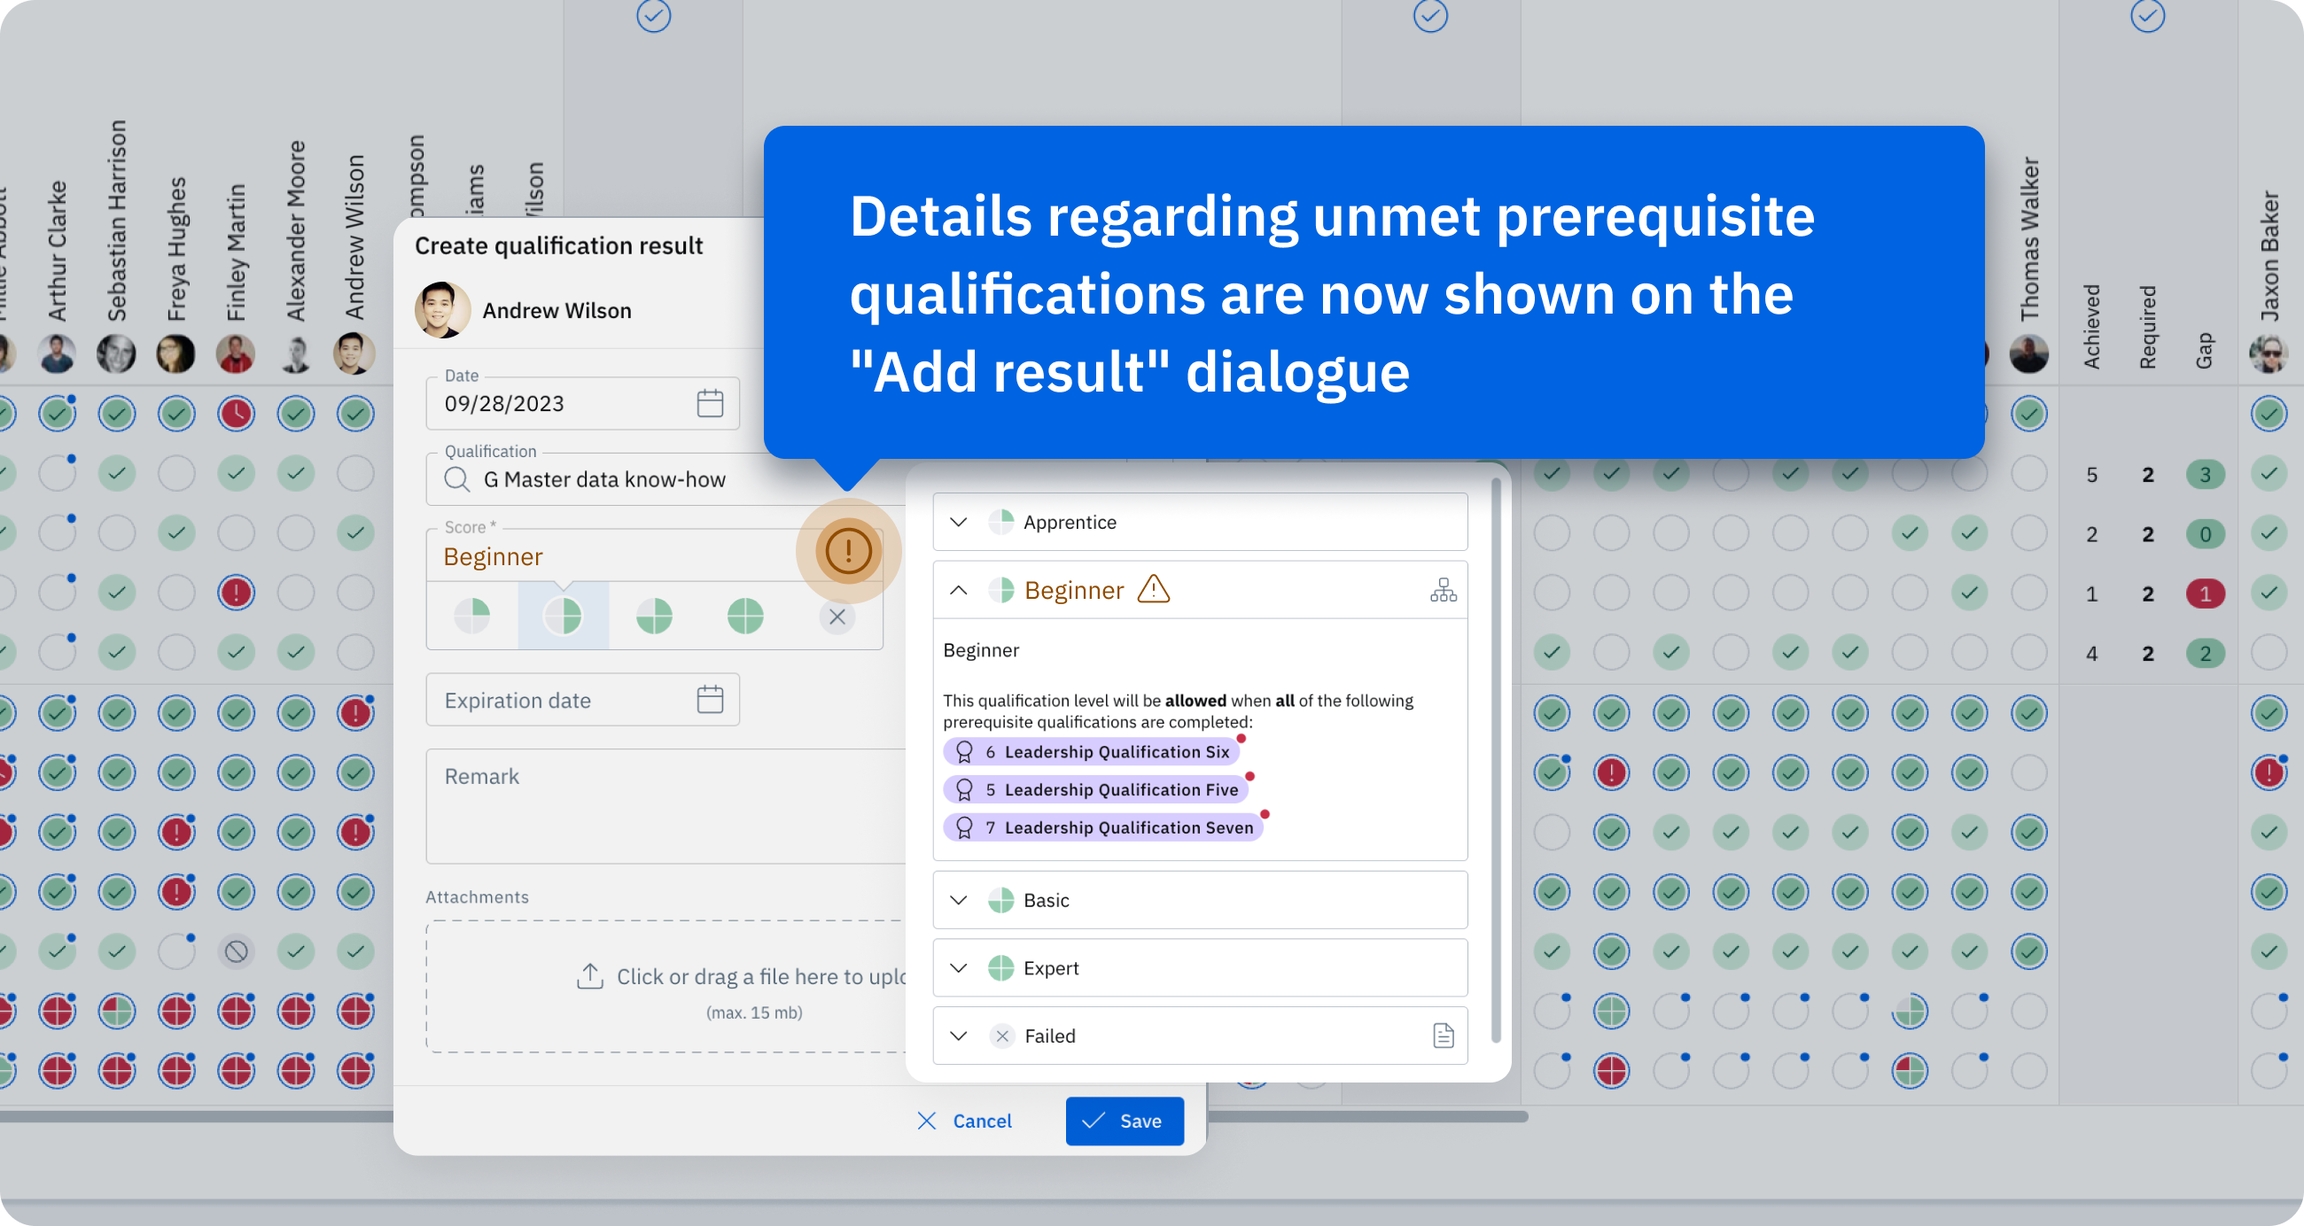This screenshot has width=2304, height=1226.
Task: Click the search icon in Qualification field
Action: click(x=457, y=479)
